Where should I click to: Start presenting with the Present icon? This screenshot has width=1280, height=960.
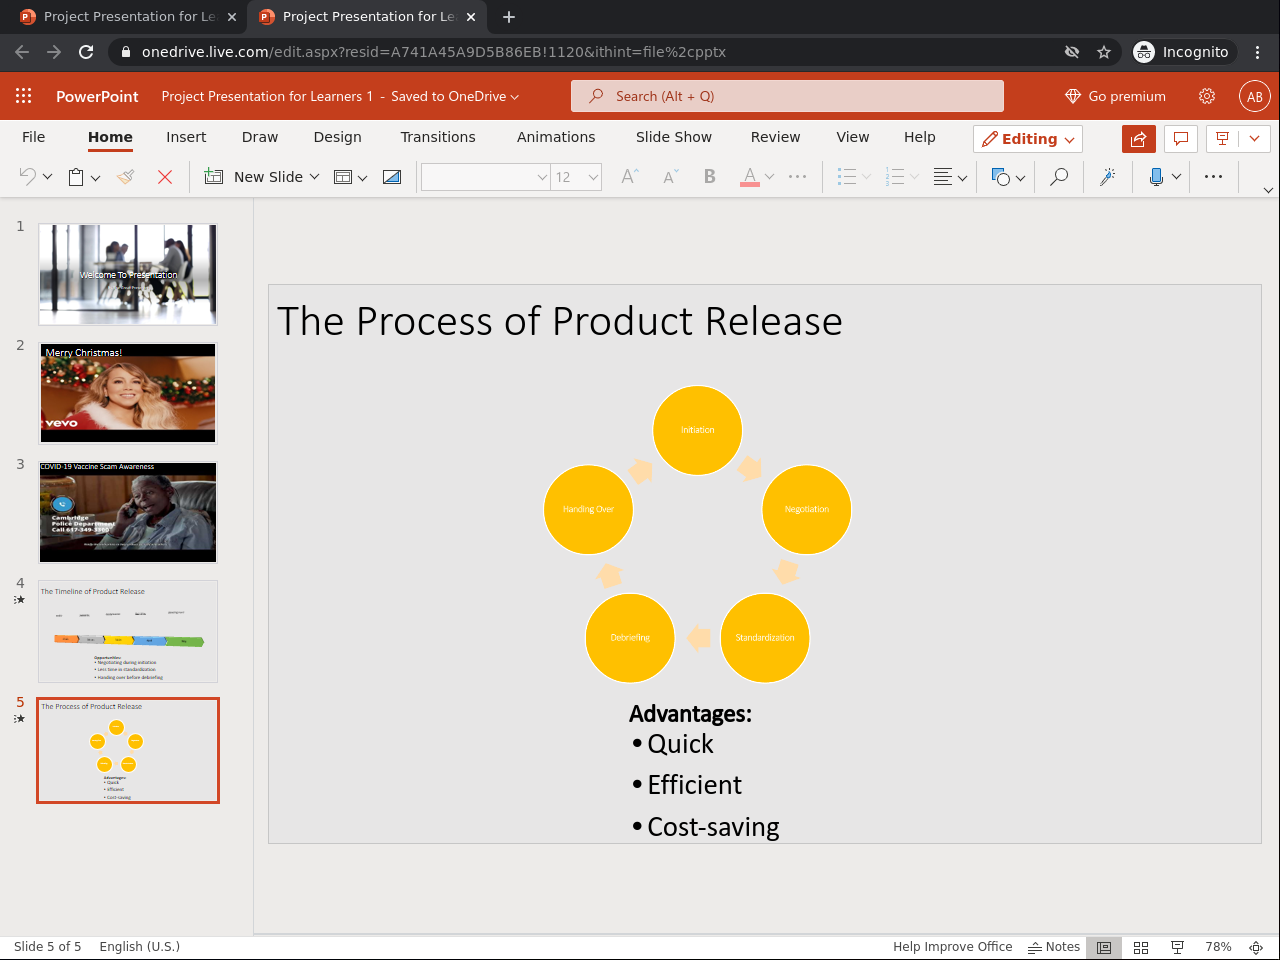(x=1222, y=139)
